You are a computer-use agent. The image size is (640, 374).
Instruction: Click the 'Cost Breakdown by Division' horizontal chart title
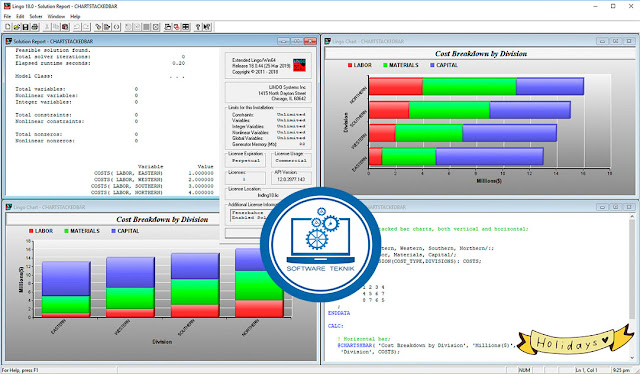[x=481, y=53]
